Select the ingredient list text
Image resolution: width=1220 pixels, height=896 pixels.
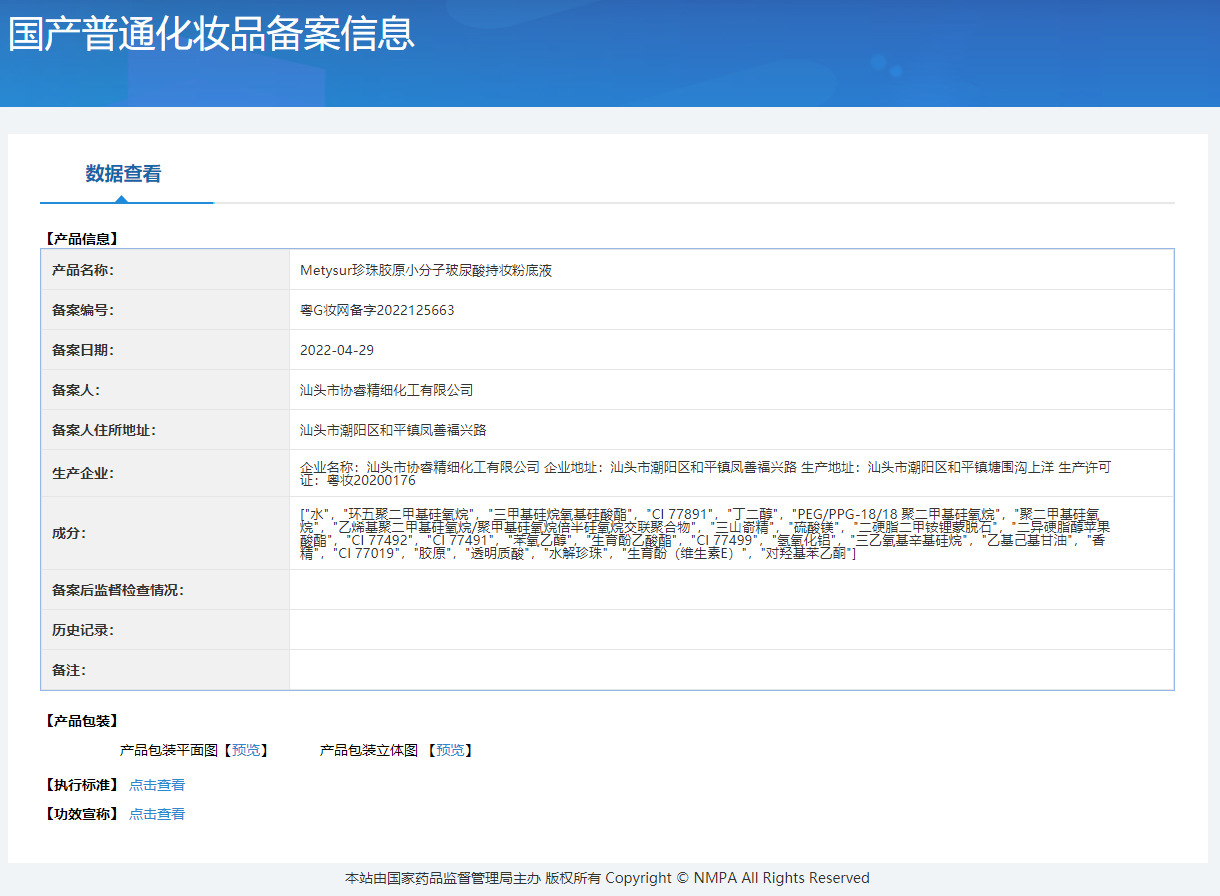tap(706, 533)
